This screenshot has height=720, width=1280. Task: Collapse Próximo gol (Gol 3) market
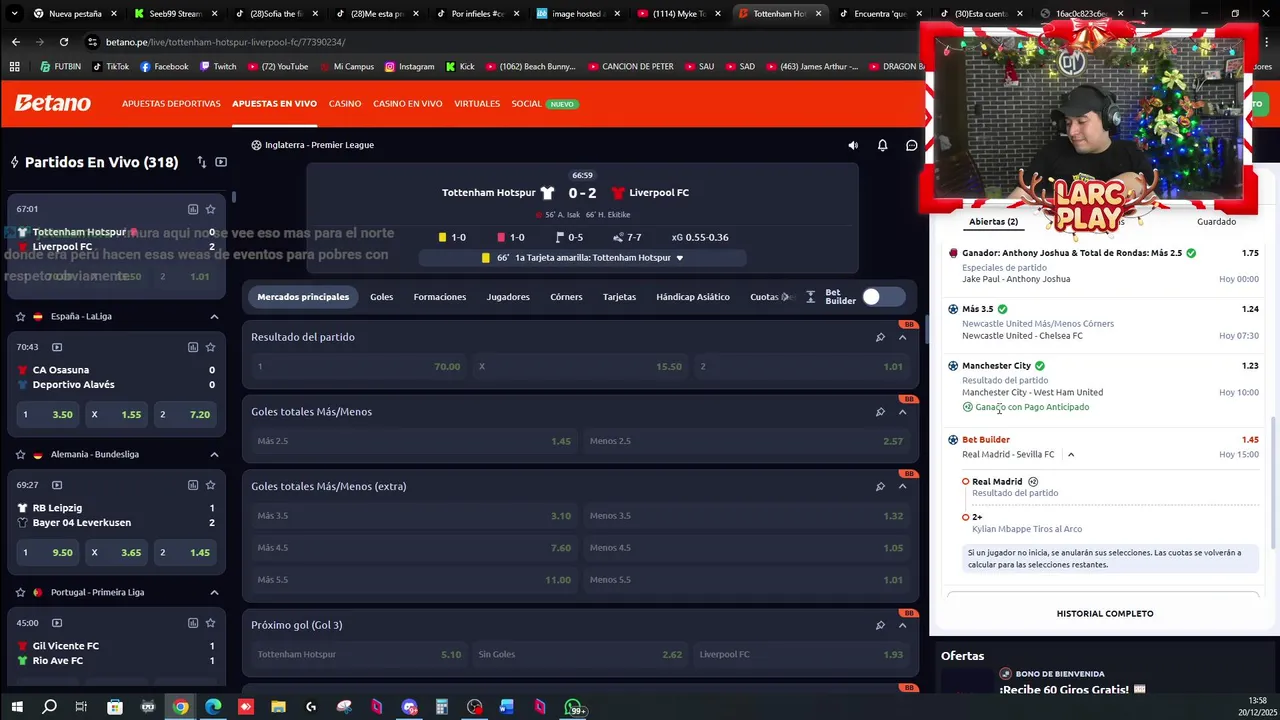tap(902, 625)
